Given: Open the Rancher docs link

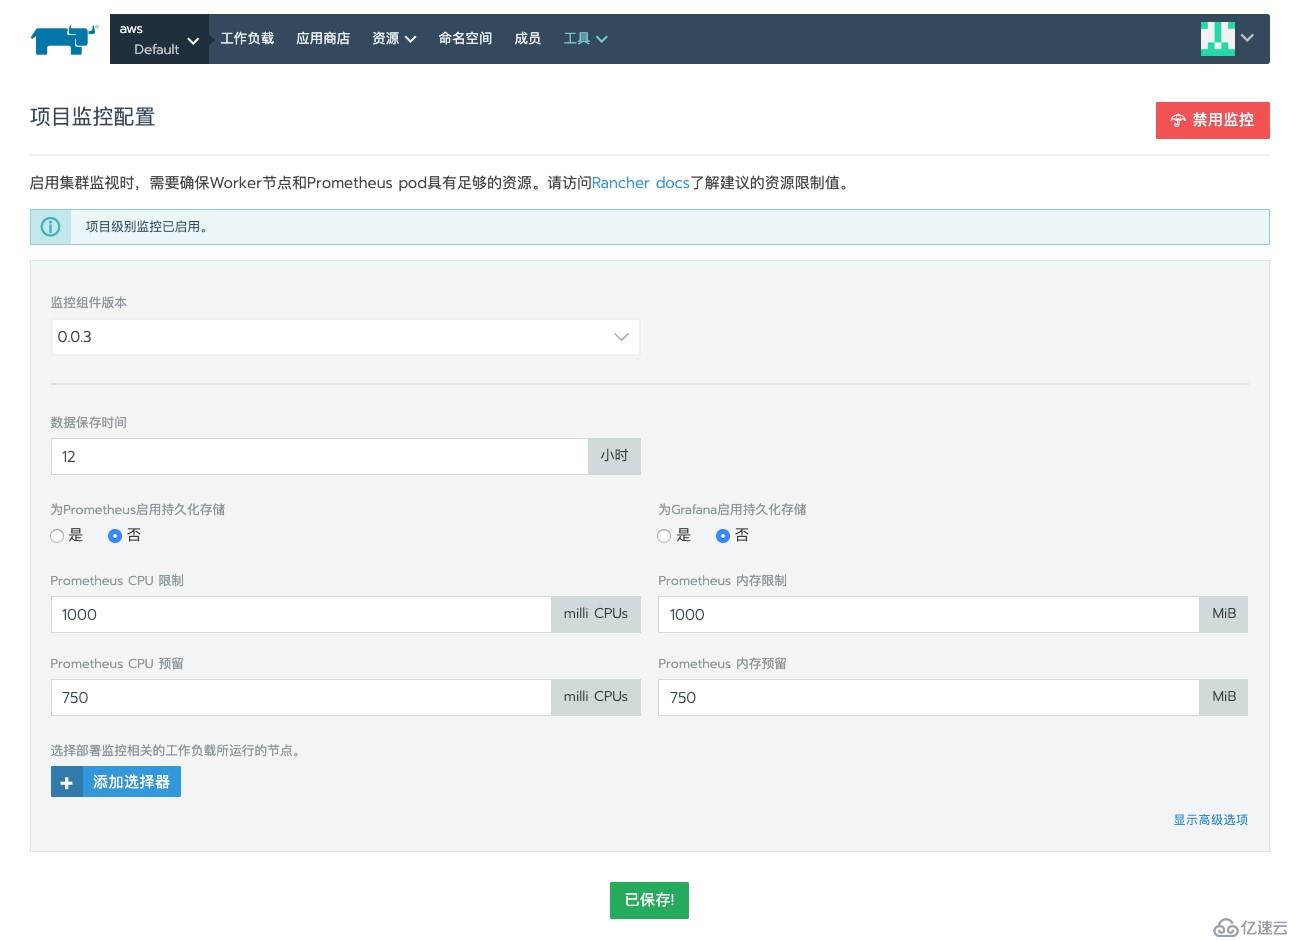Looking at the screenshot, I should (x=640, y=183).
